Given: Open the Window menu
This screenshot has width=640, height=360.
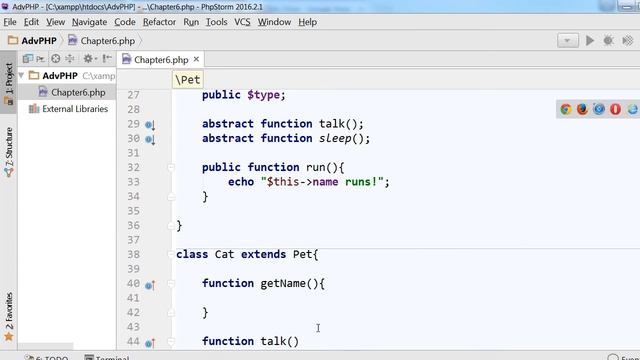Looking at the screenshot, I should 274,22.
